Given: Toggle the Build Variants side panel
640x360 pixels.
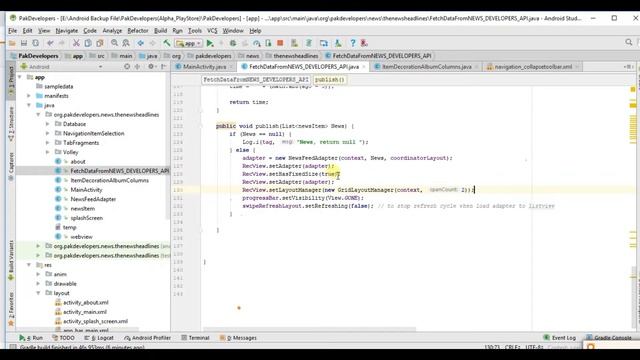Looking at the screenshot, I should point(11,260).
